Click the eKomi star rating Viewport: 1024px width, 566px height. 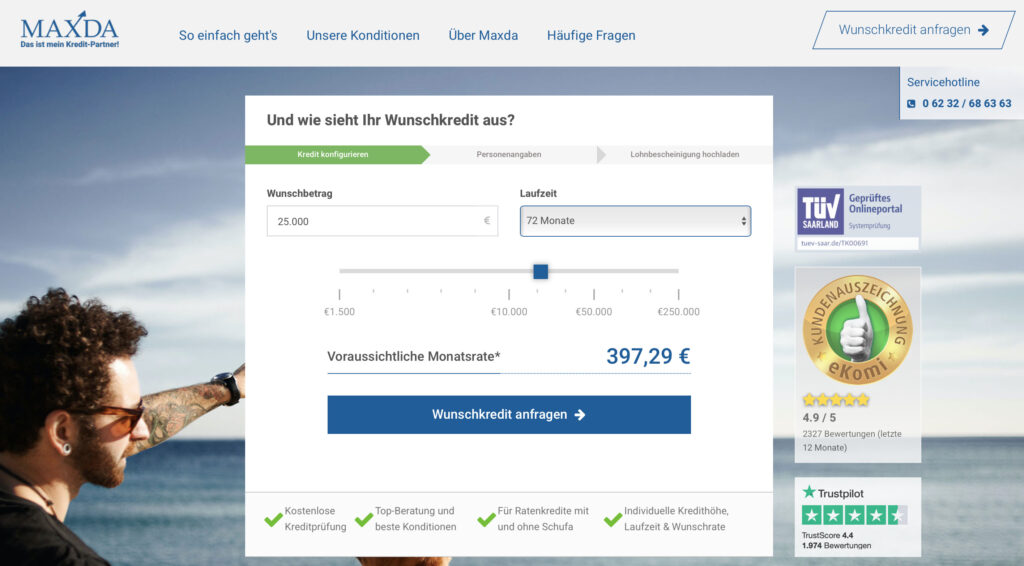(836, 400)
